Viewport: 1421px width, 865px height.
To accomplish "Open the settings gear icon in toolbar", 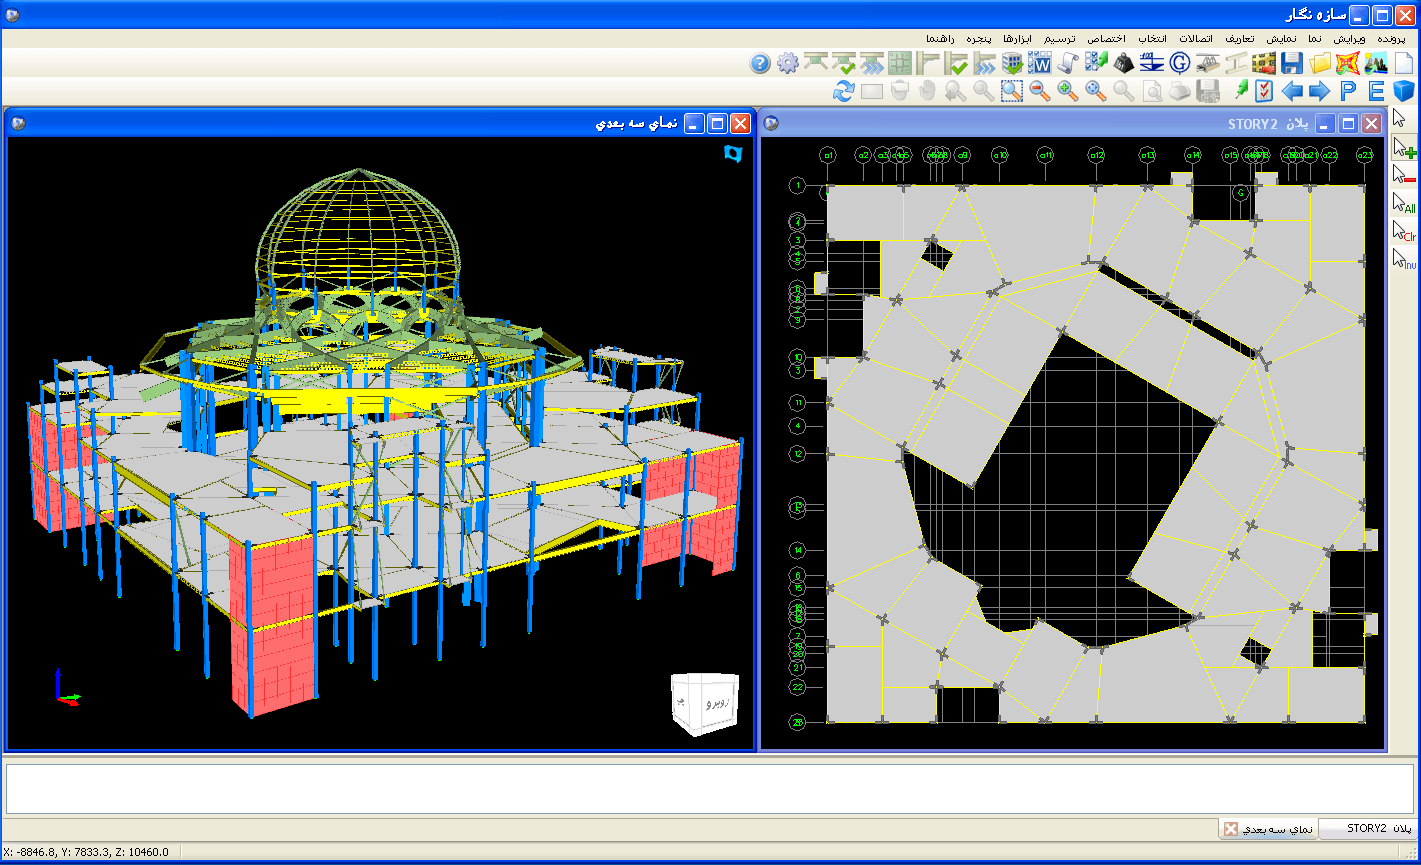I will click(788, 63).
